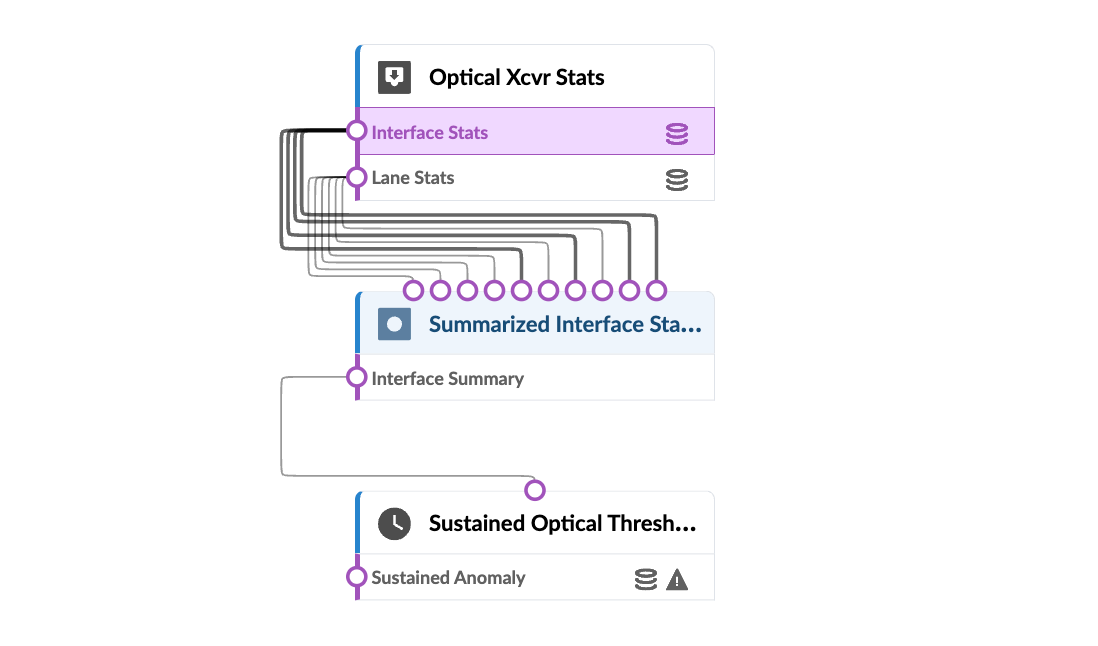The height and width of the screenshot is (646, 1098).
Task: Click the Sustained Optical Threshold clock icon
Action: pos(394,523)
